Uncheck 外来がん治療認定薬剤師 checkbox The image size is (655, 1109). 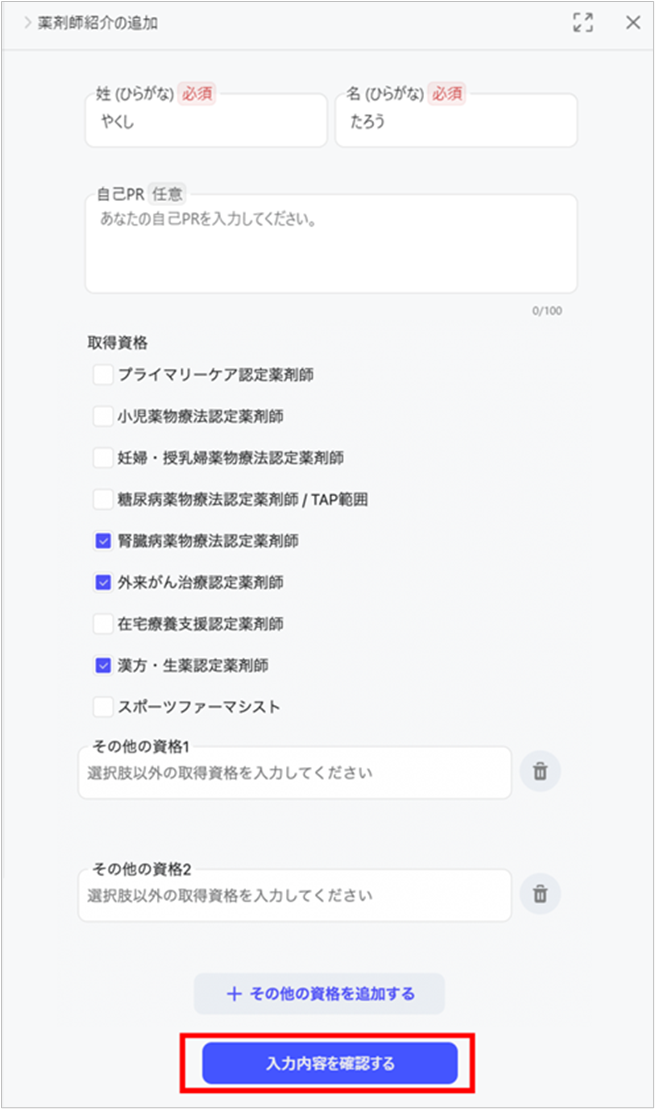click(x=103, y=582)
